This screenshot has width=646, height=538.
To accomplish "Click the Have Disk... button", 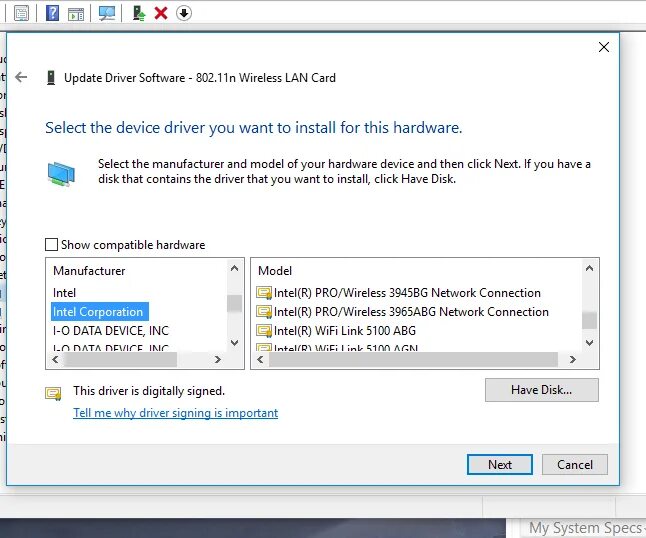I will [x=542, y=390].
